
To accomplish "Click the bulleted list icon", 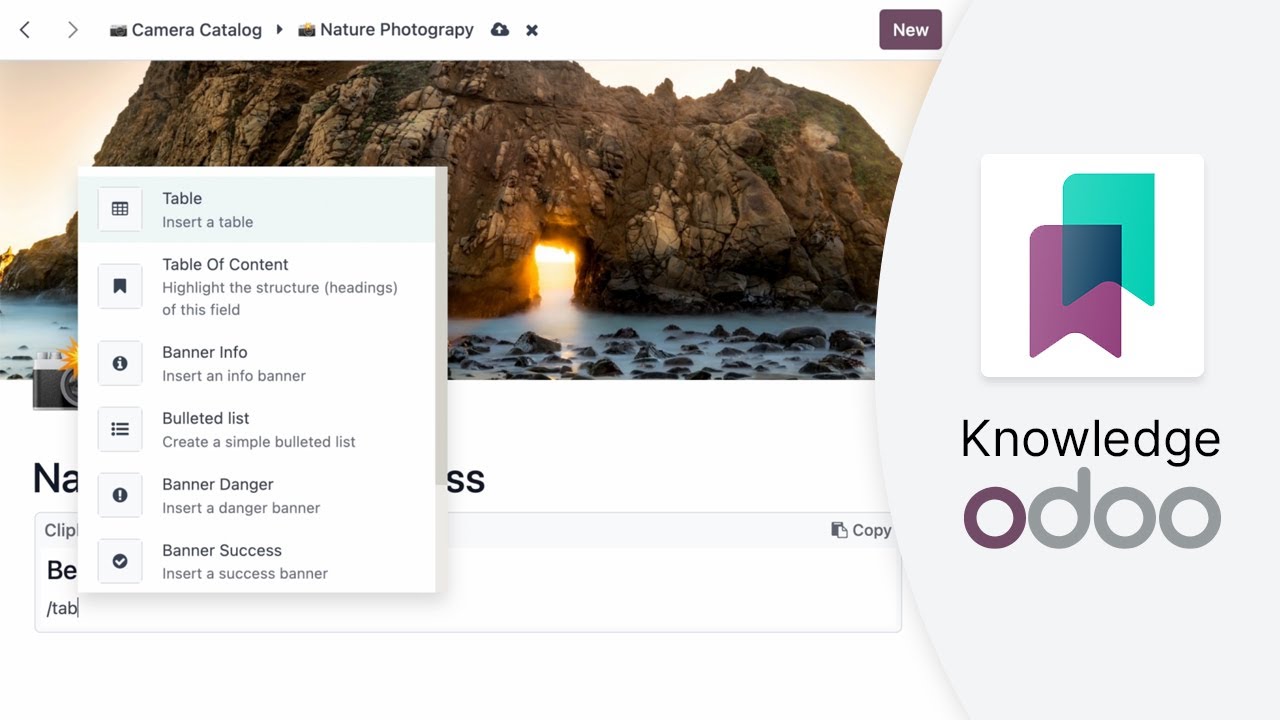I will pyautogui.click(x=120, y=429).
